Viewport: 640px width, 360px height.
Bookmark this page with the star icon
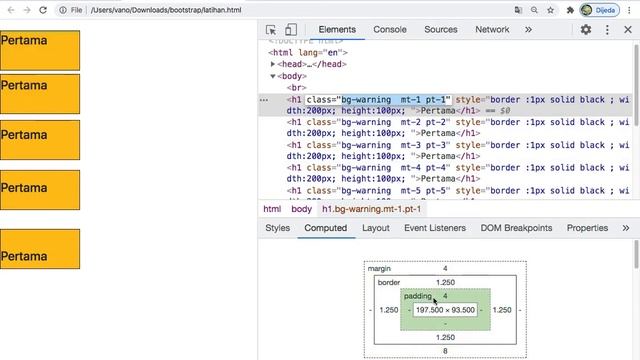(x=550, y=10)
